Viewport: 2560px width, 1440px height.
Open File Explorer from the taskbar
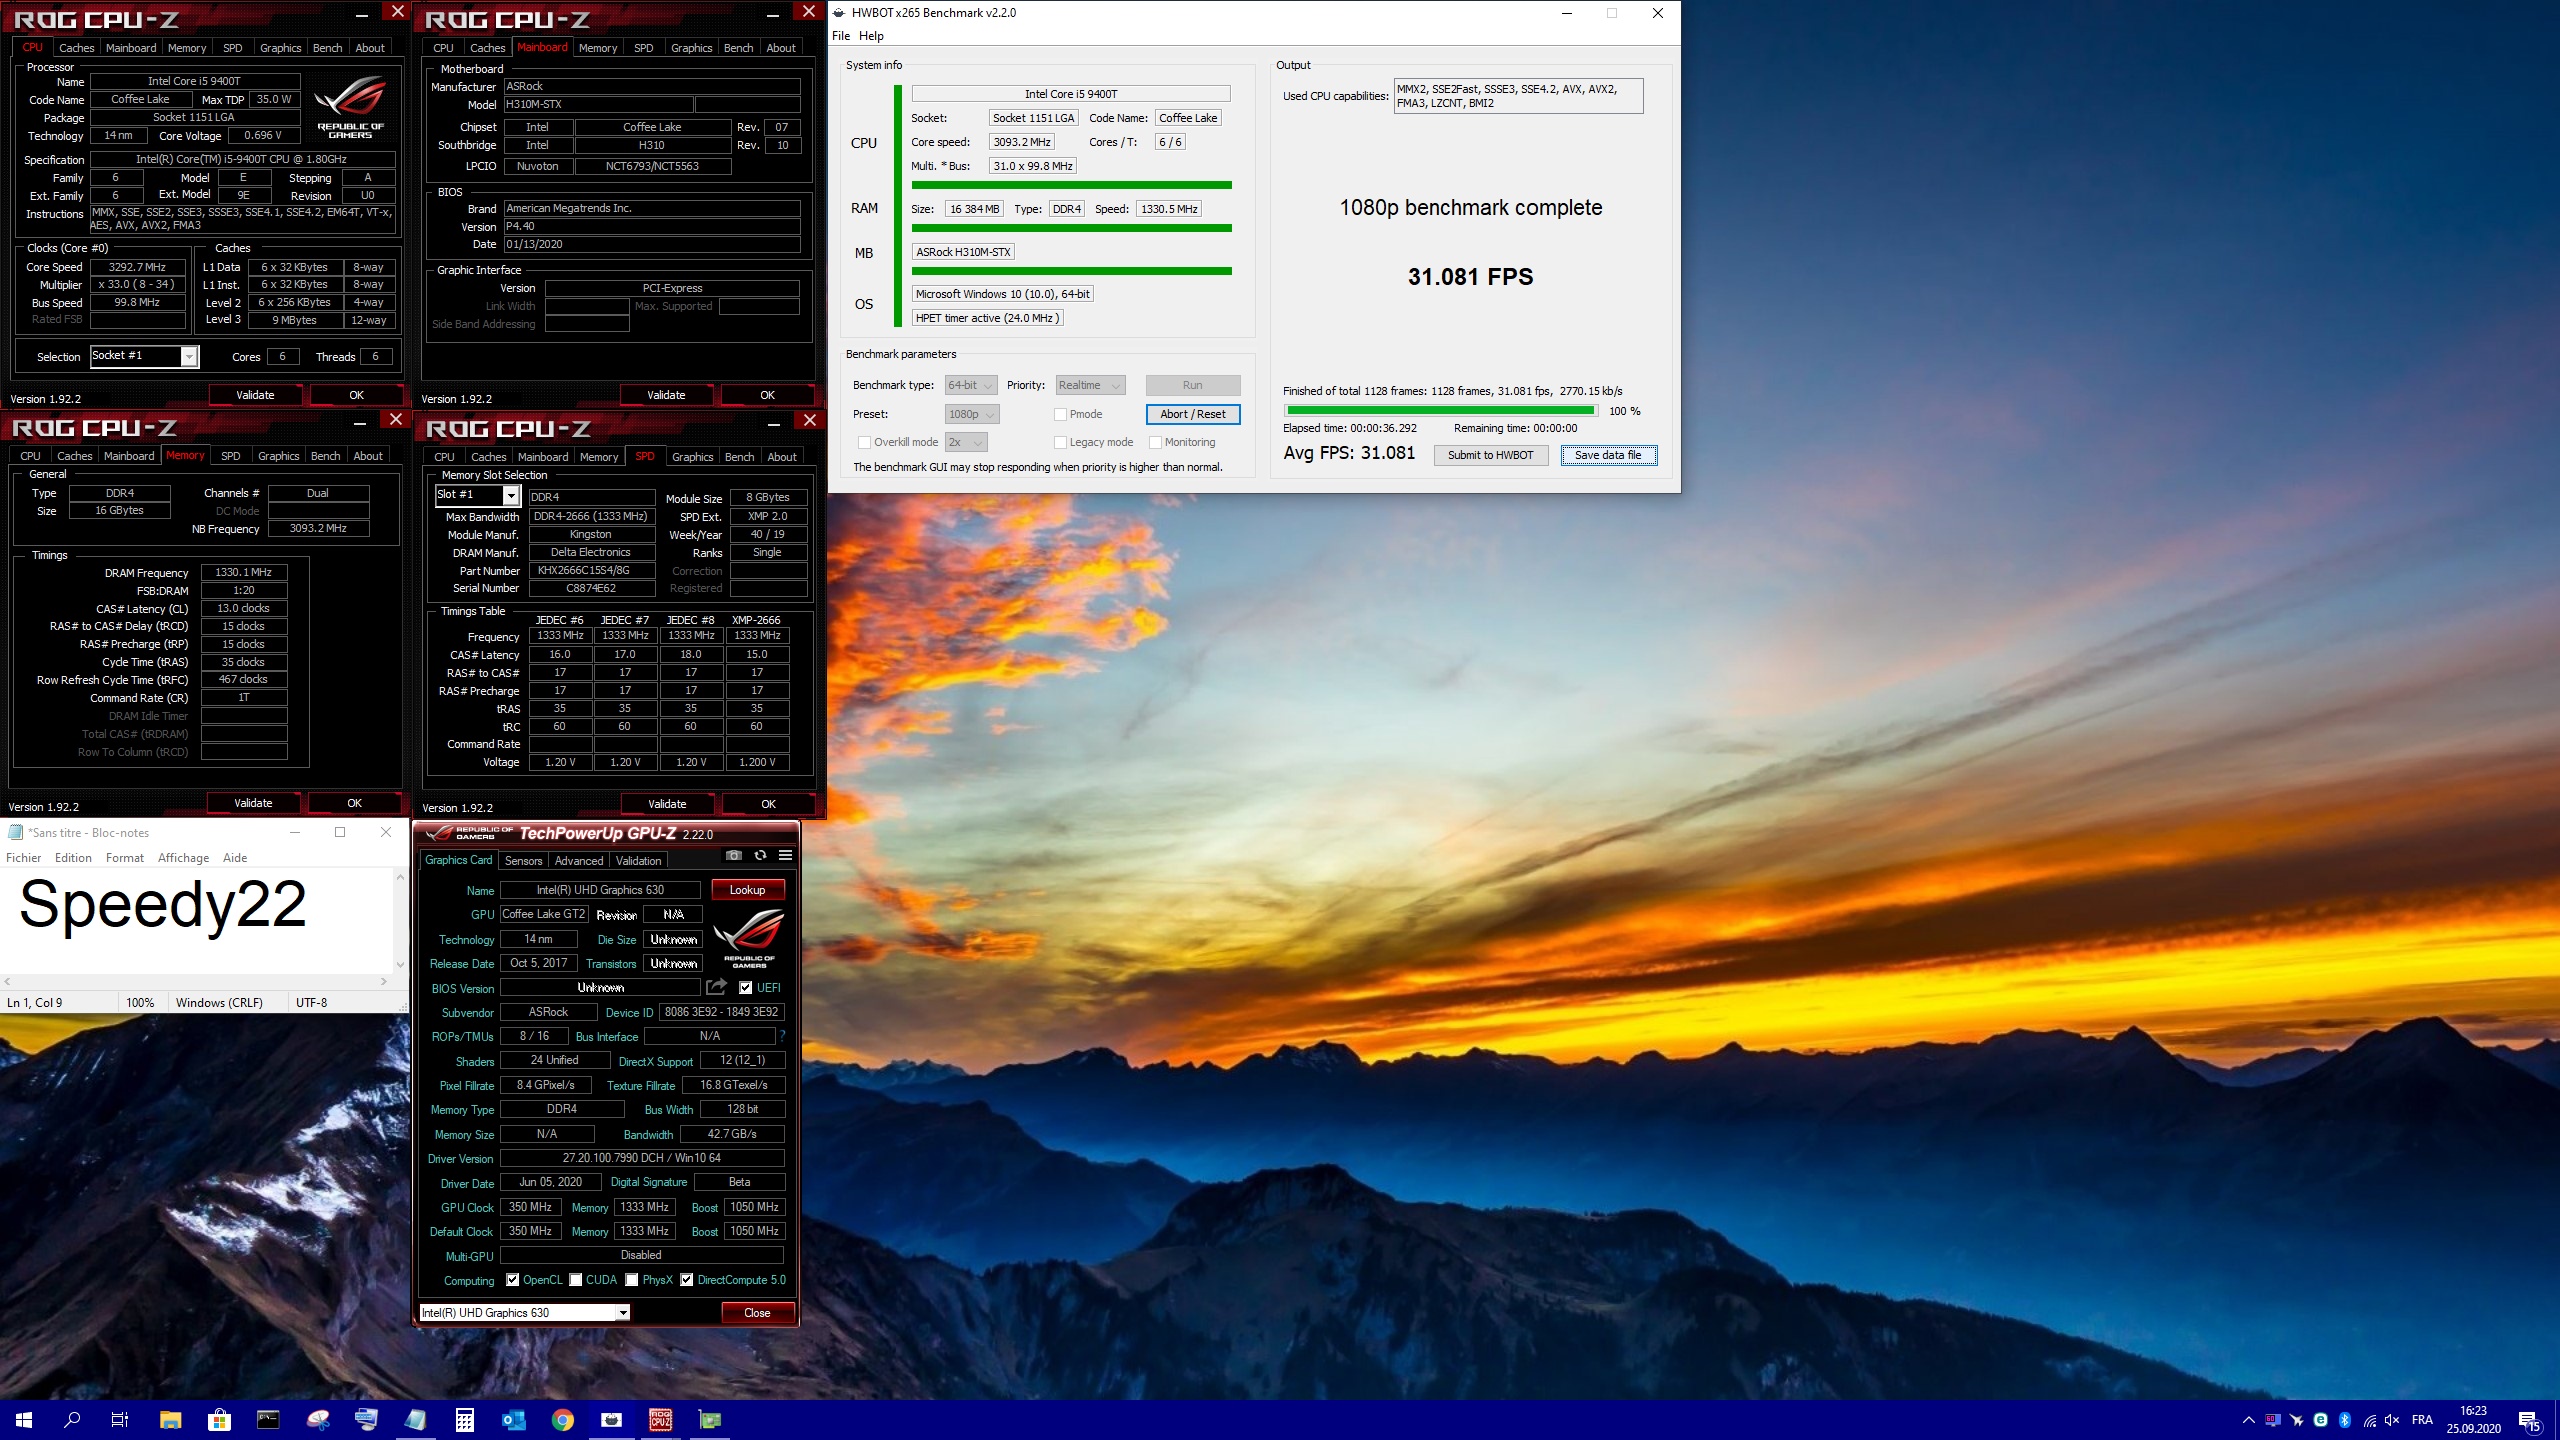(x=170, y=1420)
